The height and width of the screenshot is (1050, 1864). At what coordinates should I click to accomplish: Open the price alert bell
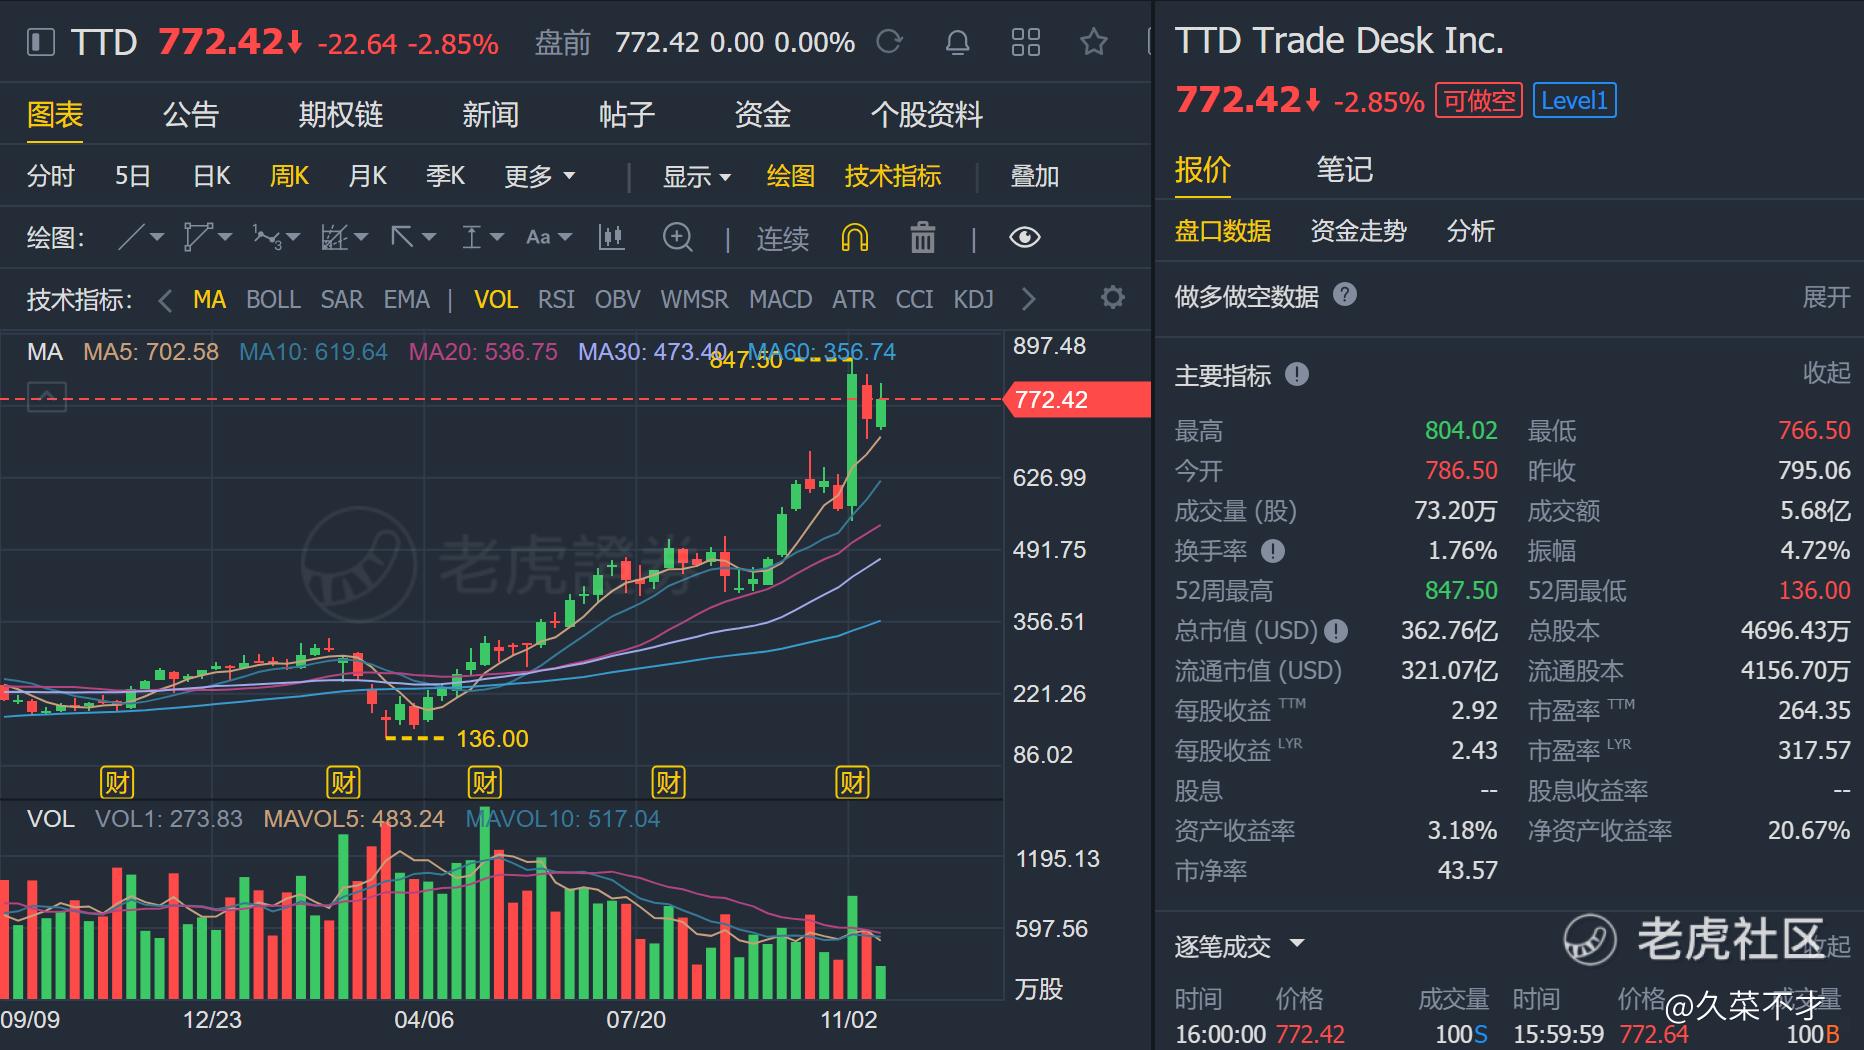(x=957, y=42)
